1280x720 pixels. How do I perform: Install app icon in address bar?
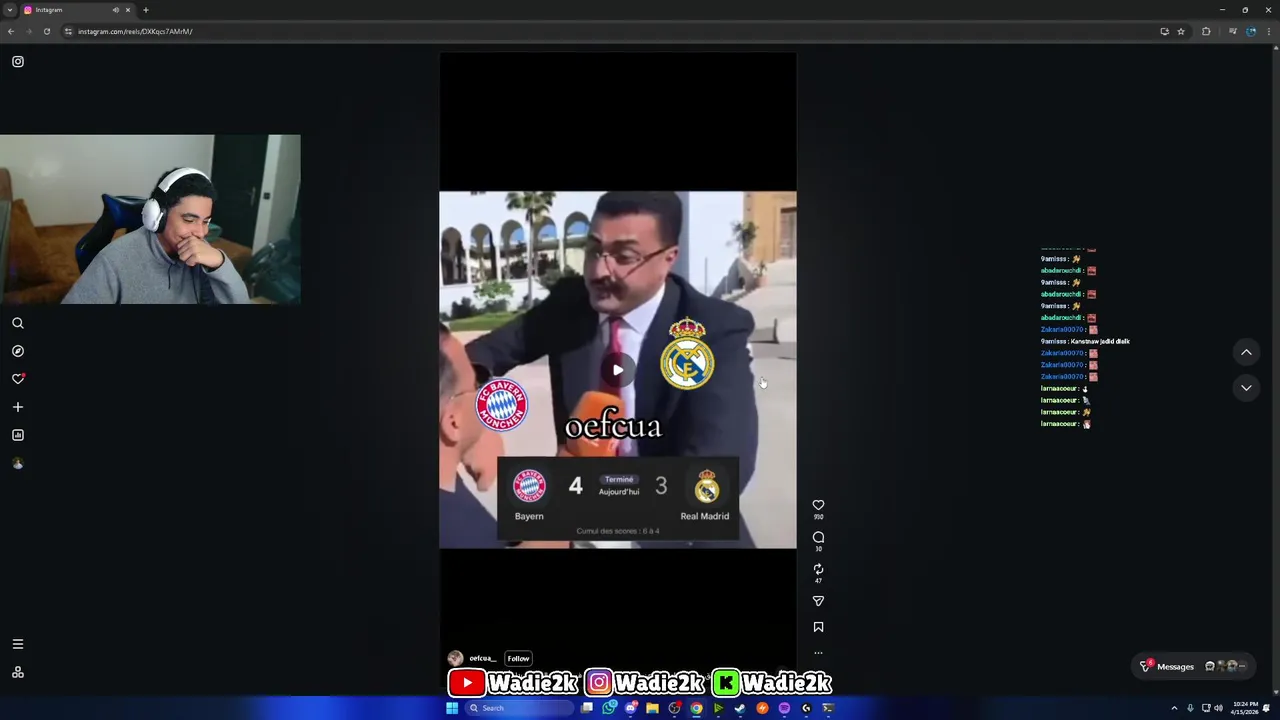point(1164,31)
